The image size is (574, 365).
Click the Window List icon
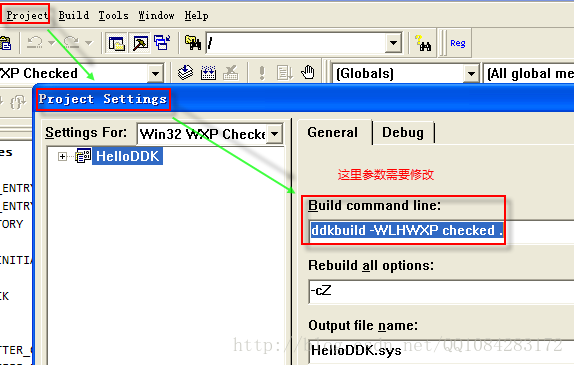click(162, 43)
